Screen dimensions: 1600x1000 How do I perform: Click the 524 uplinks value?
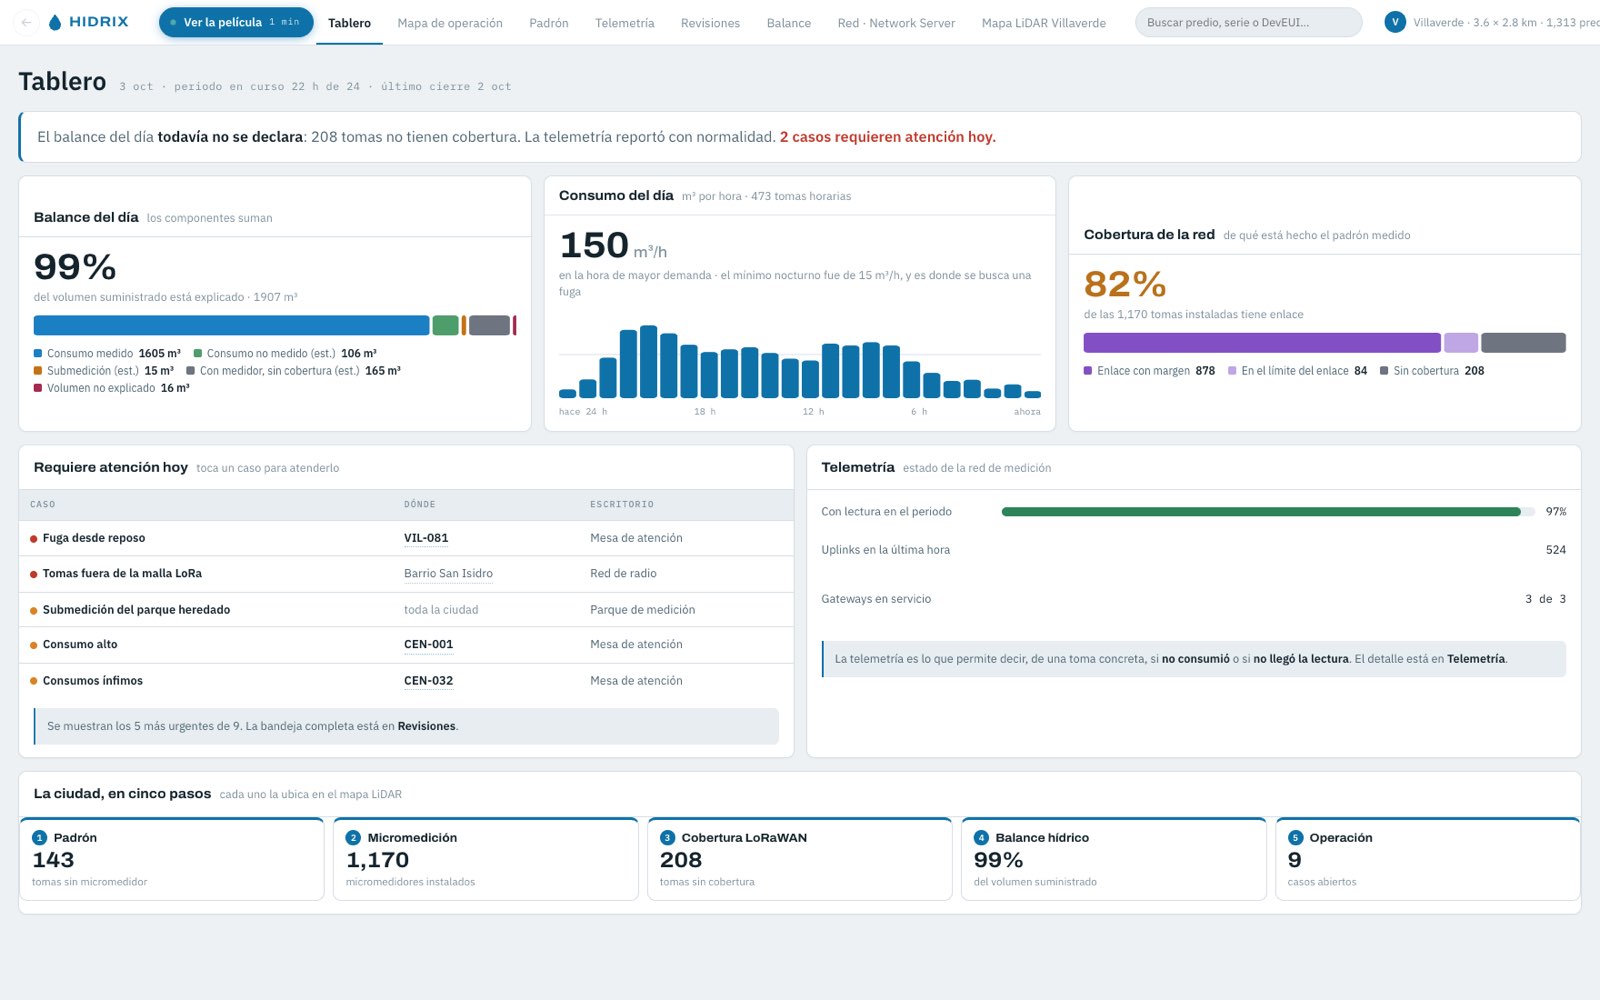tap(1556, 550)
